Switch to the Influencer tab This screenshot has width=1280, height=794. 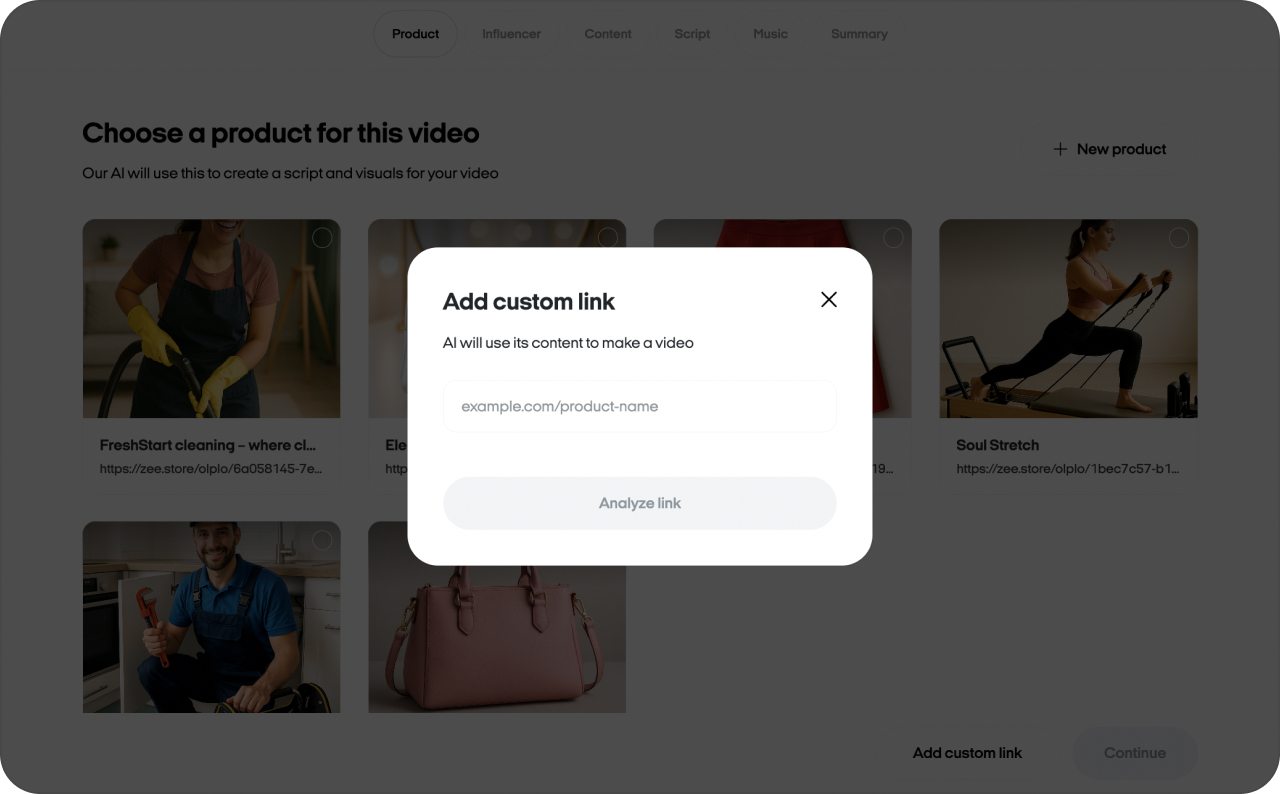tap(511, 33)
